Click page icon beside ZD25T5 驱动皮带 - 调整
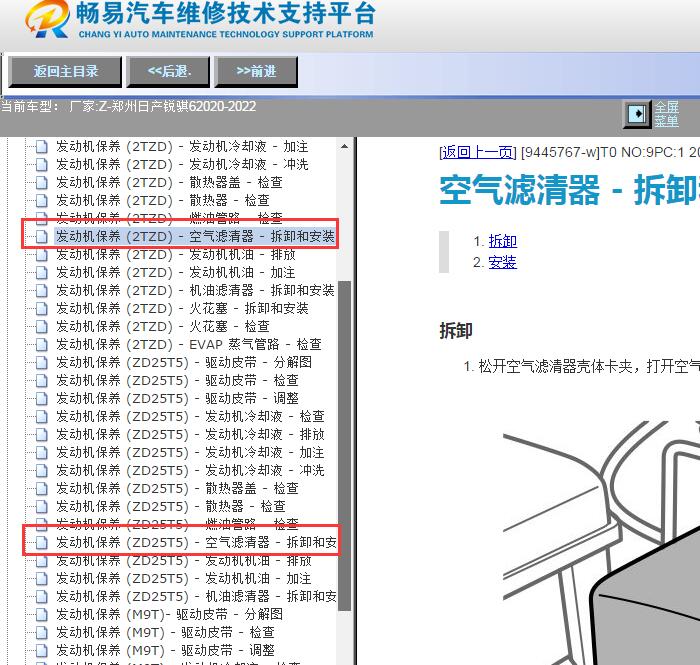700x665 pixels. [42, 398]
